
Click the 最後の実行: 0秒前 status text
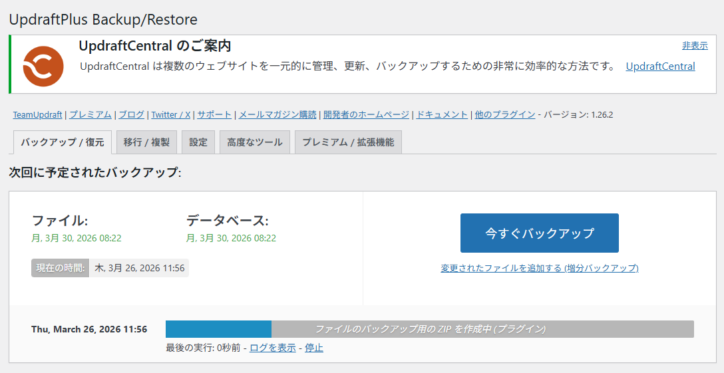(x=203, y=348)
